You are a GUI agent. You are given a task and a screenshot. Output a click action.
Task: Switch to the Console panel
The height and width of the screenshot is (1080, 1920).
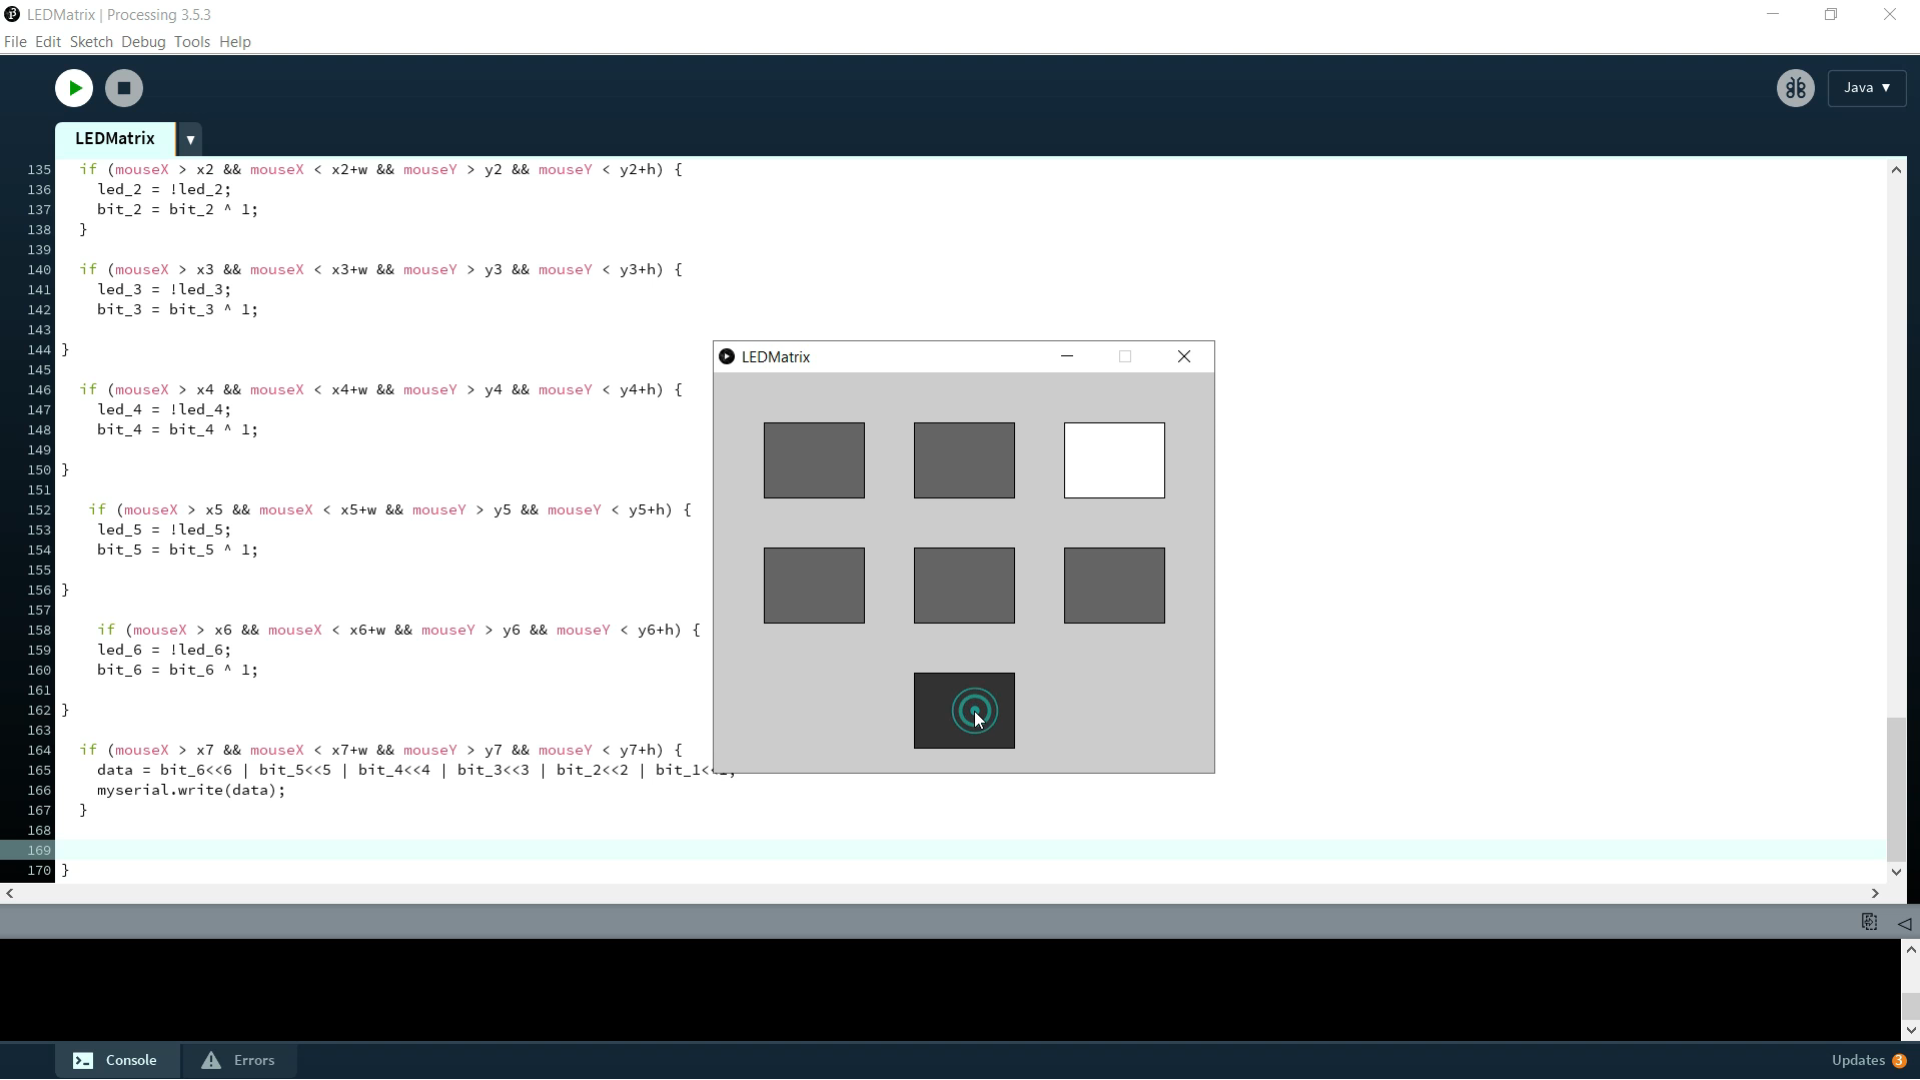point(117,1060)
